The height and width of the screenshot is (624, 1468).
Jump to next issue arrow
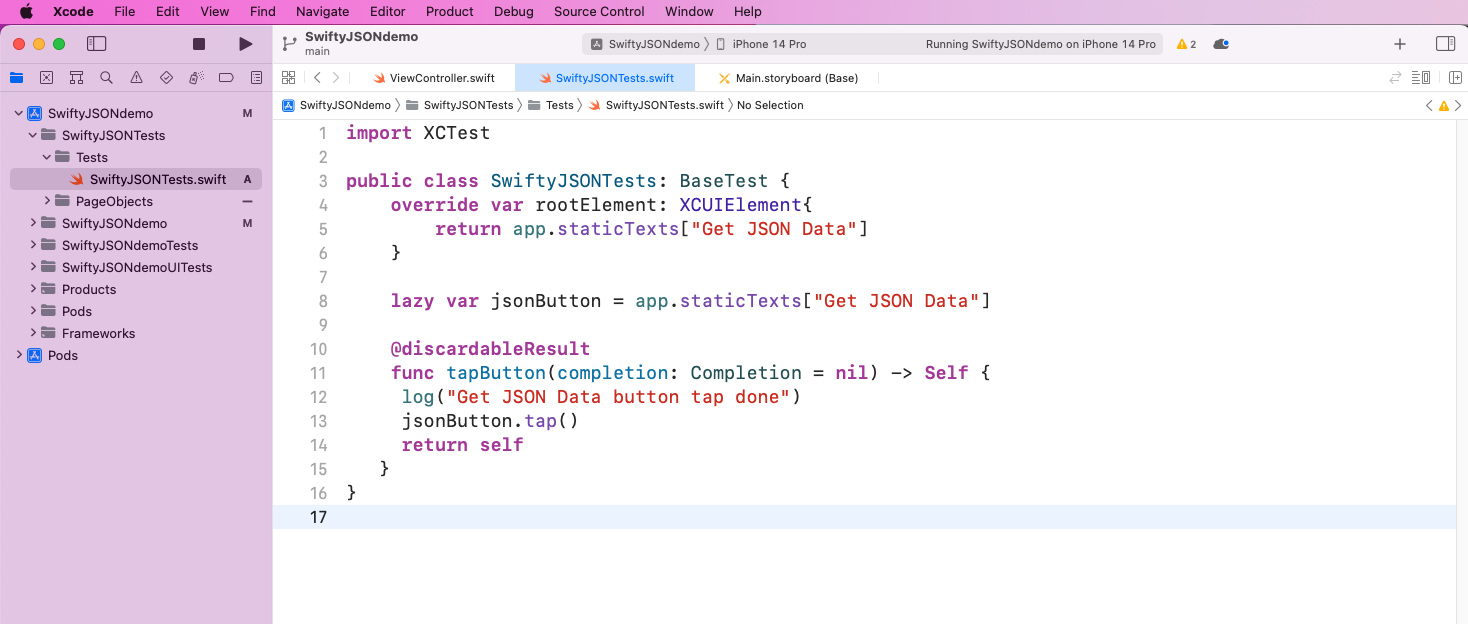click(x=1458, y=105)
